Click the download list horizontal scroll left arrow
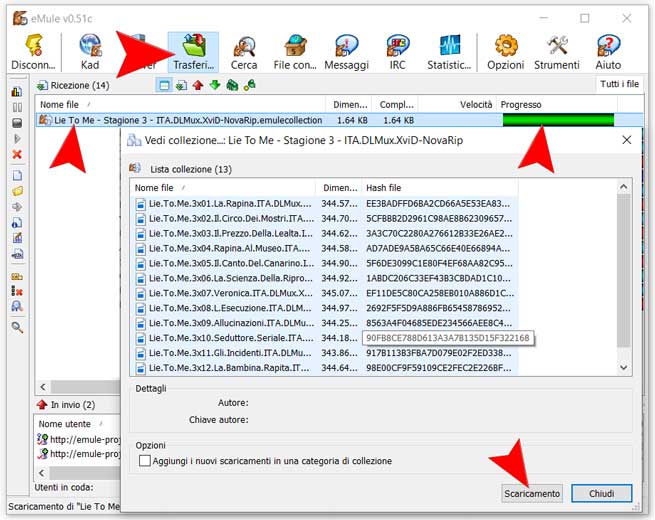 coord(43,387)
